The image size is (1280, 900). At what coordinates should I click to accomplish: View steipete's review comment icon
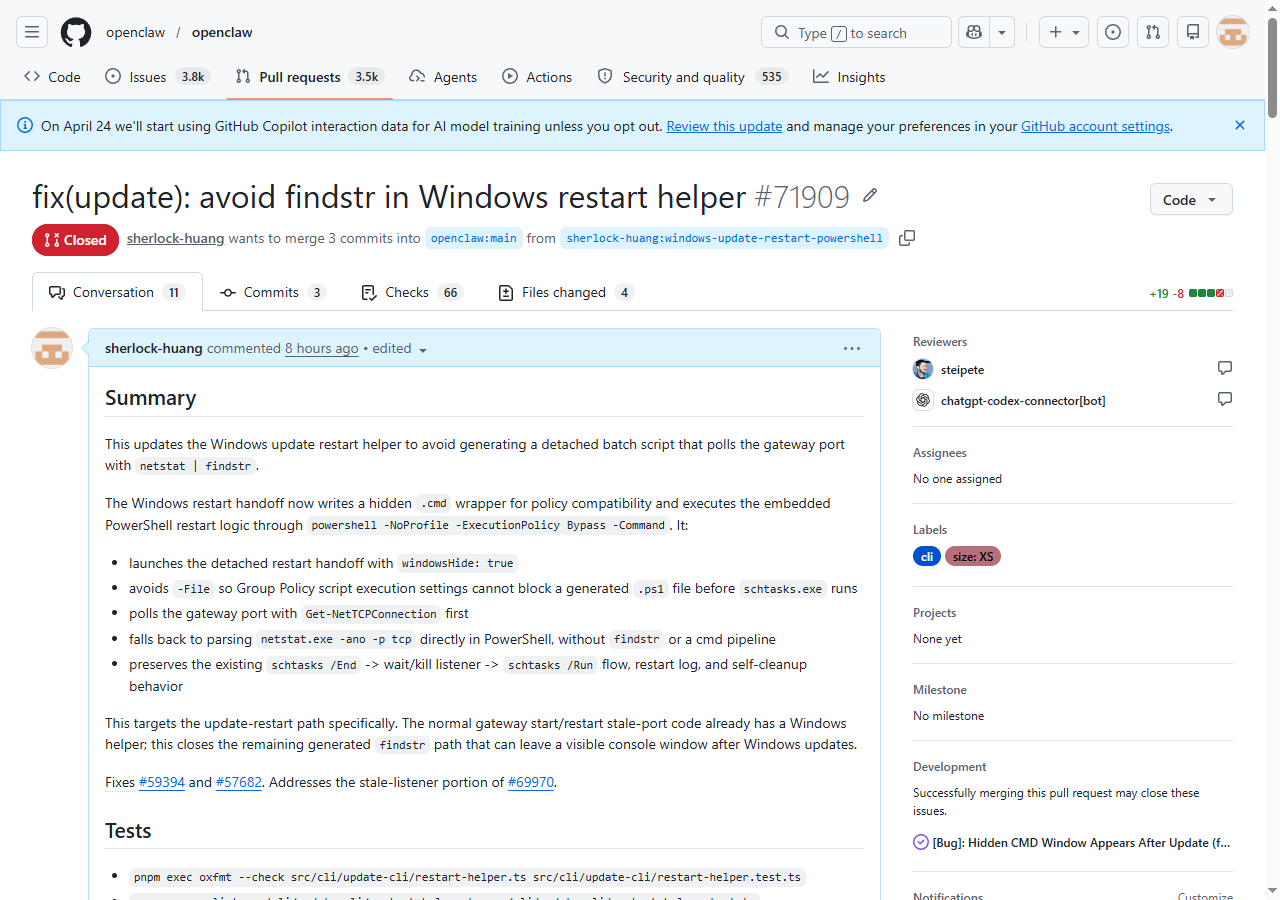click(1225, 368)
